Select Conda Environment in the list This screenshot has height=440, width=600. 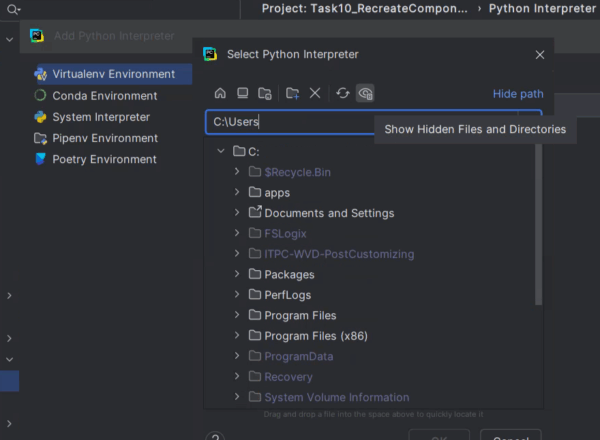click(x=104, y=96)
